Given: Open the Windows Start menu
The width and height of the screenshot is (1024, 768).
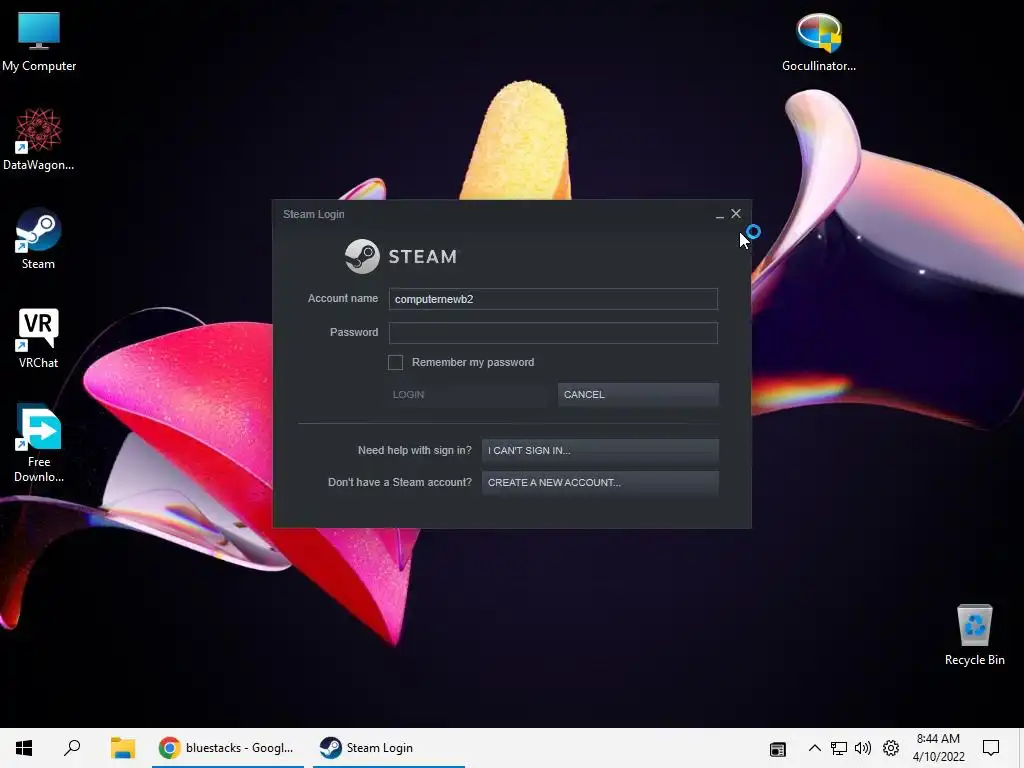Looking at the screenshot, I should pyautogui.click(x=24, y=748).
